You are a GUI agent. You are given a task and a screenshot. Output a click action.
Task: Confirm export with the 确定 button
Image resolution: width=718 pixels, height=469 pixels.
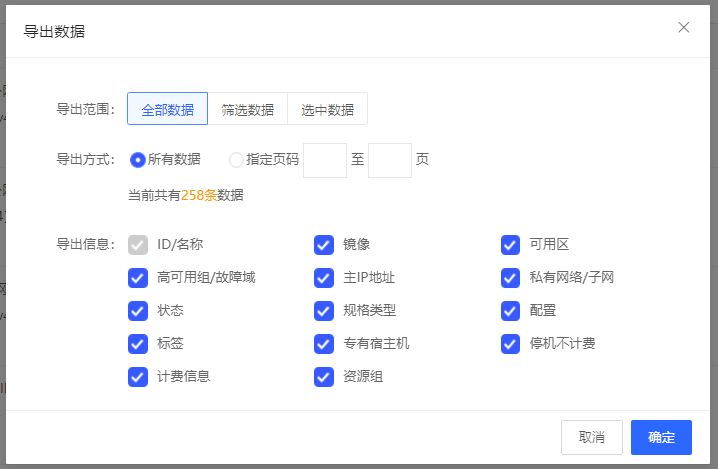(x=661, y=437)
